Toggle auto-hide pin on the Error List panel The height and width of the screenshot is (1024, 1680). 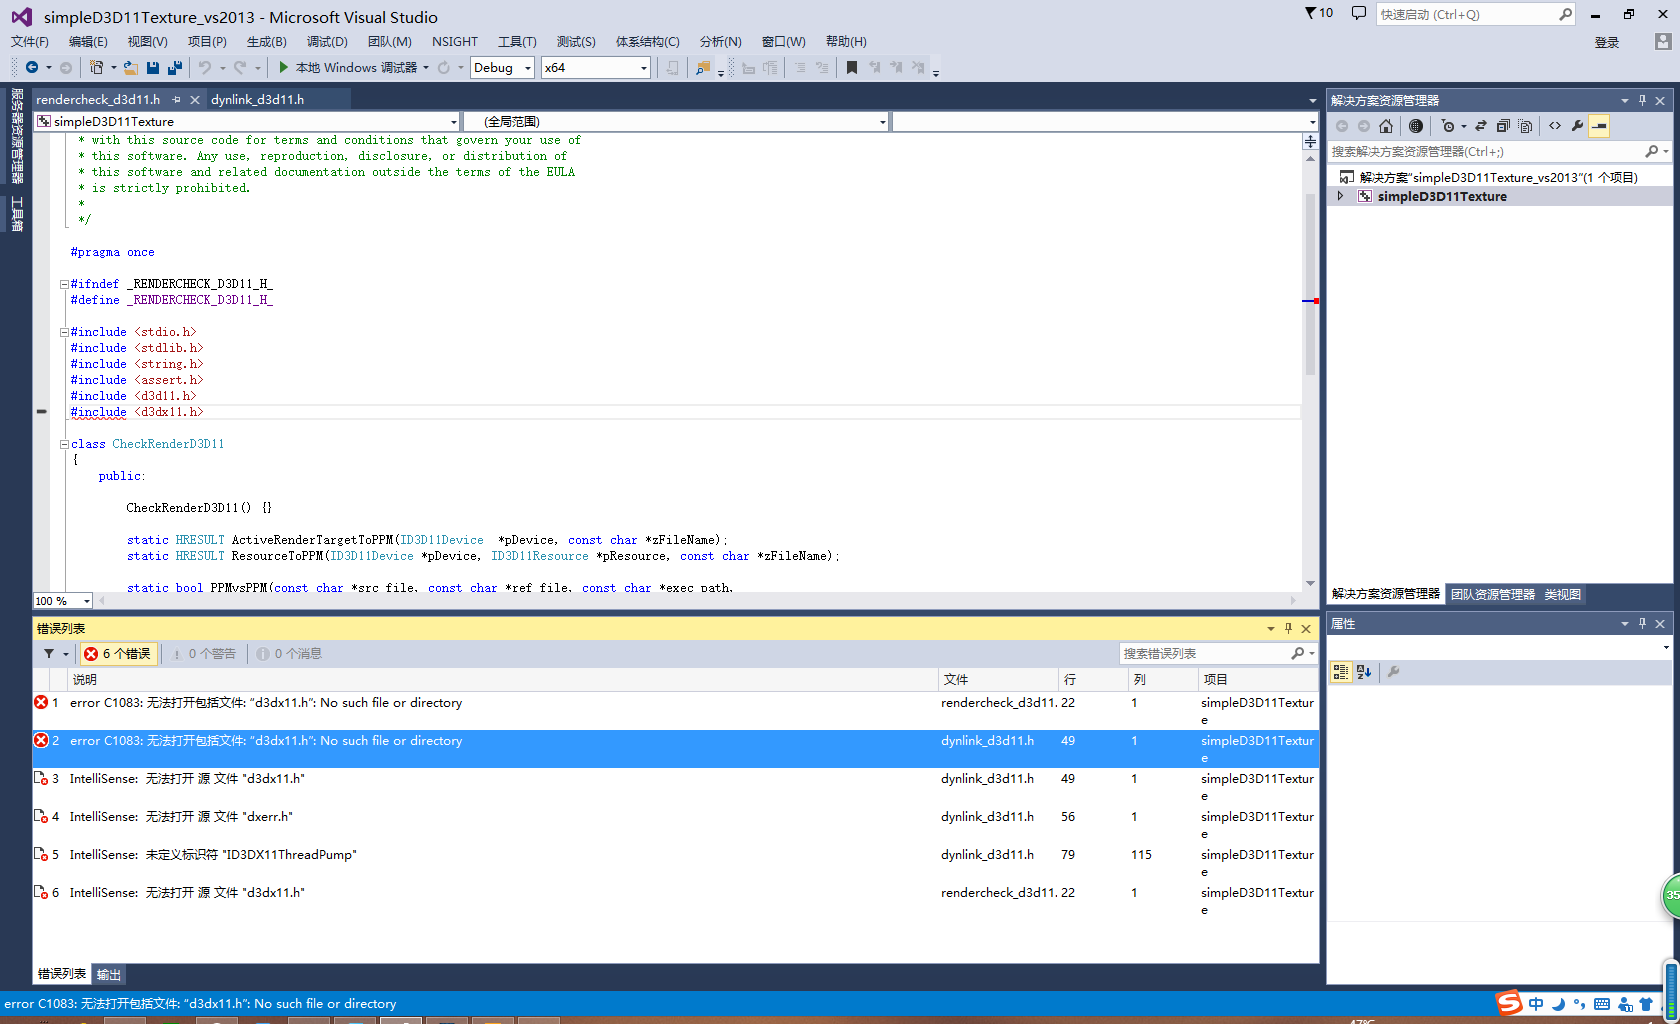[x=1288, y=629]
